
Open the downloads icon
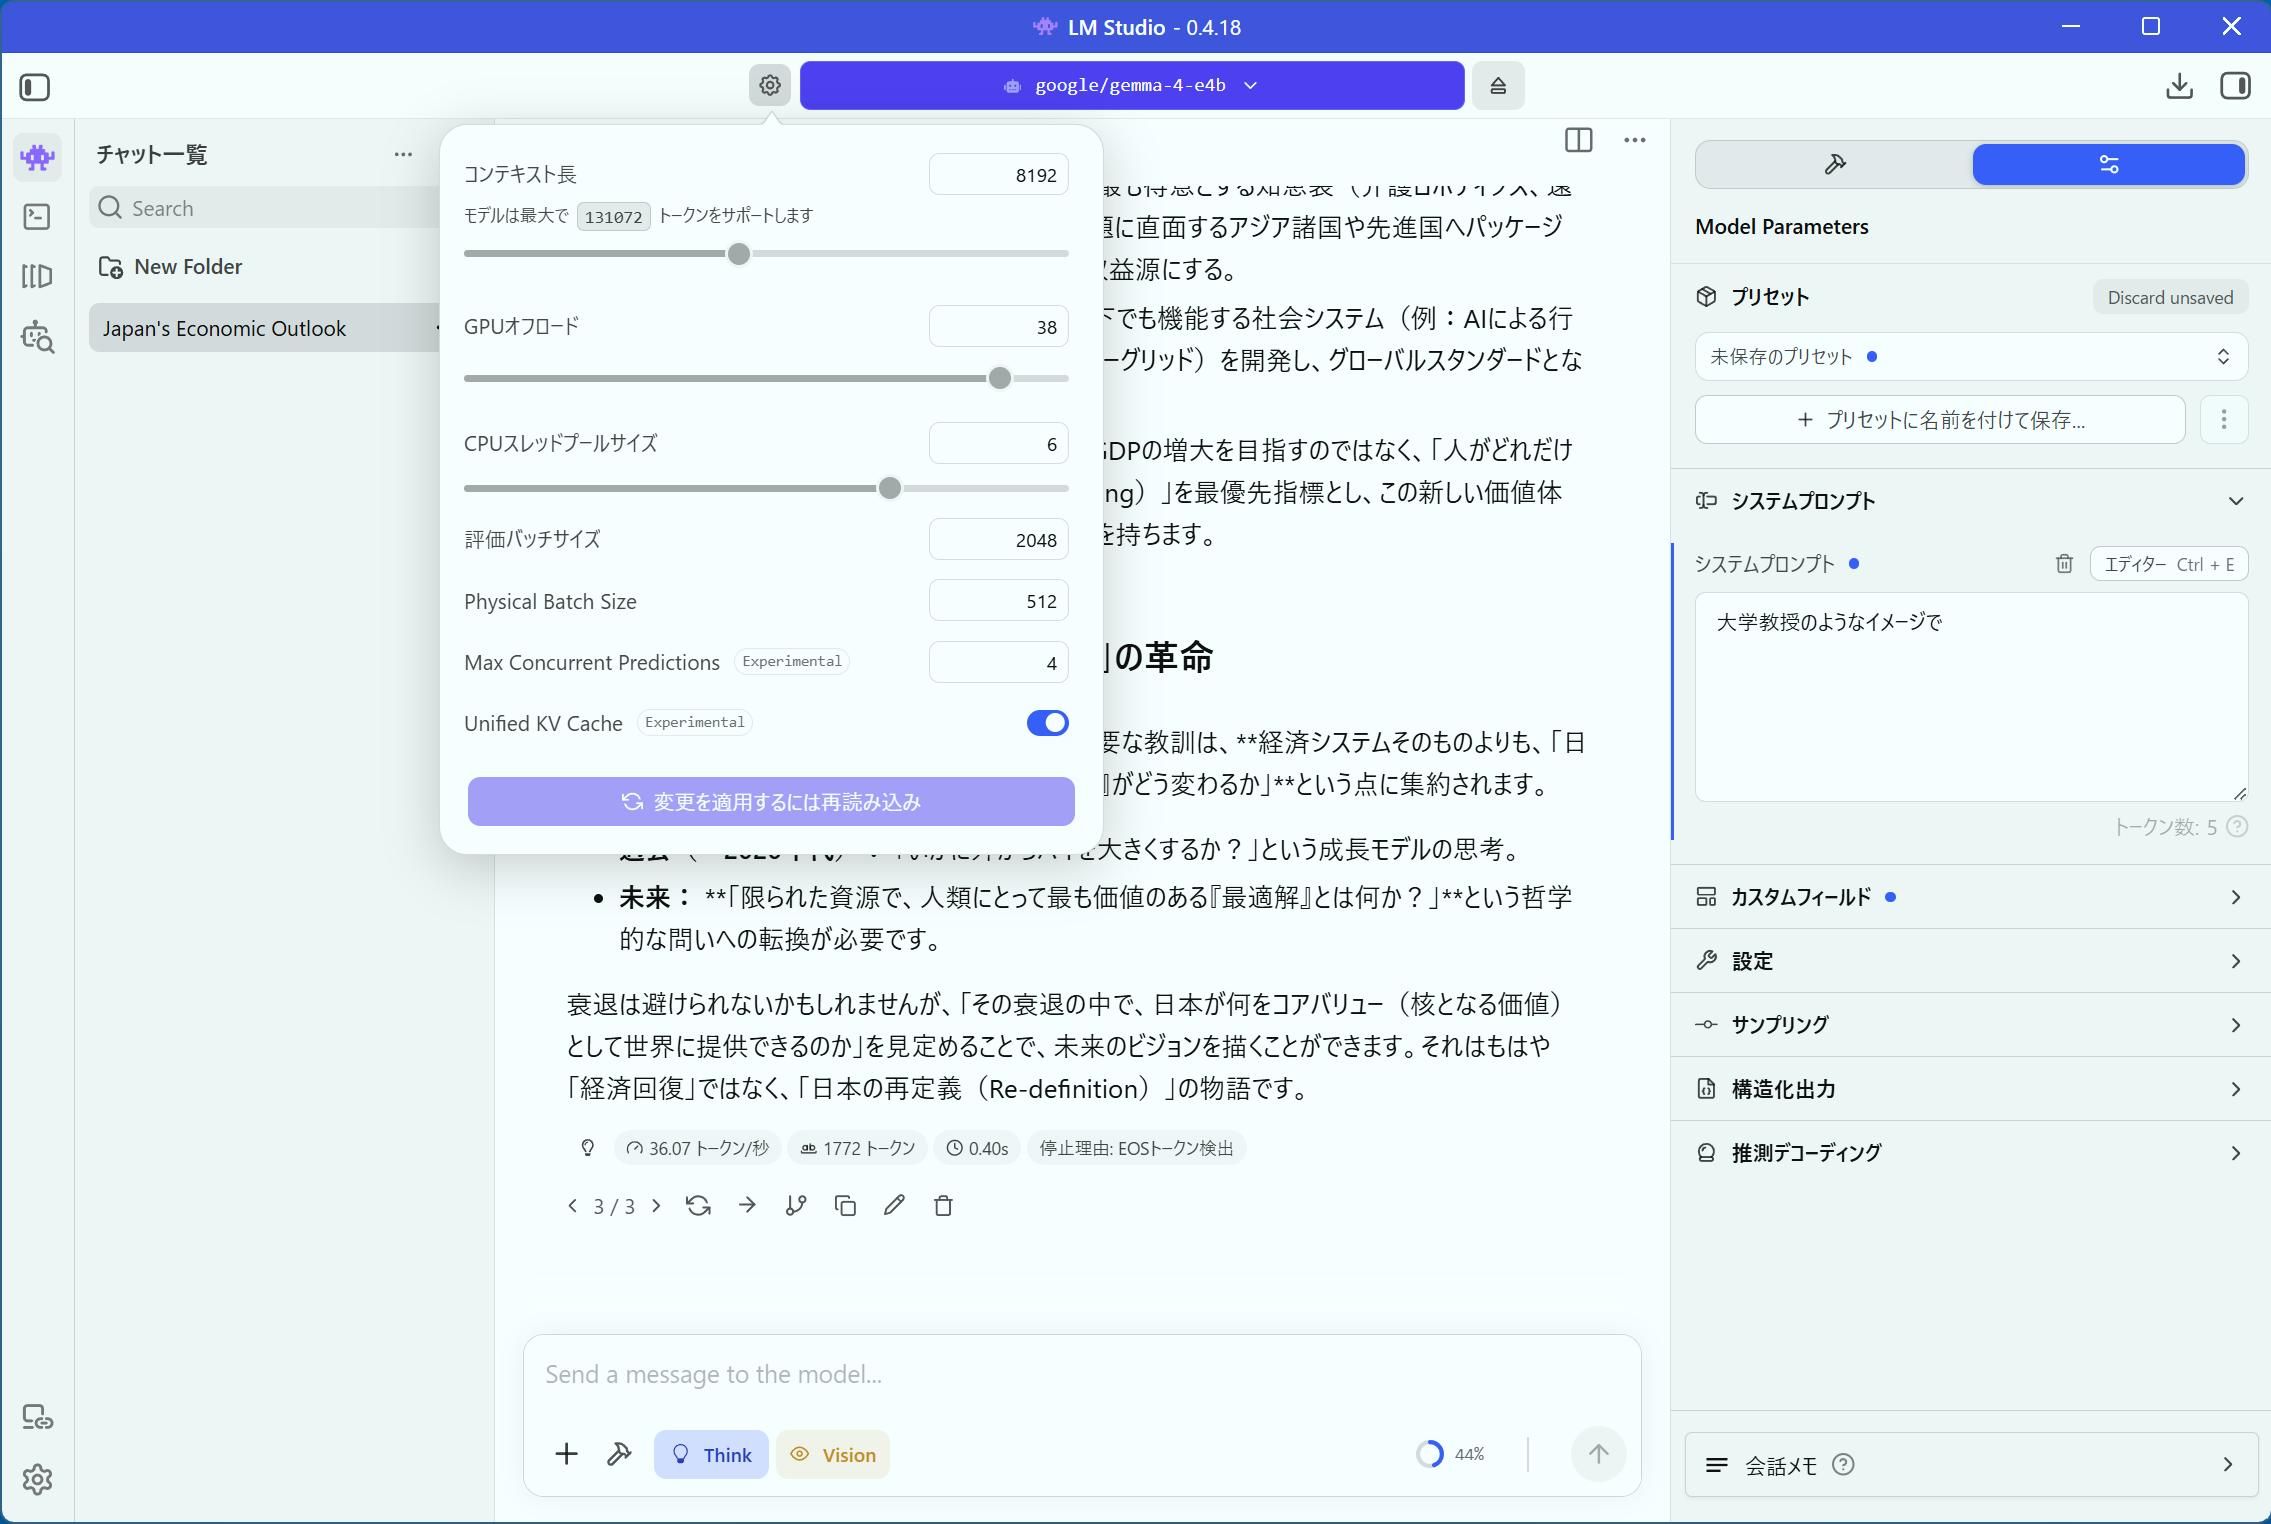pos(2179,86)
